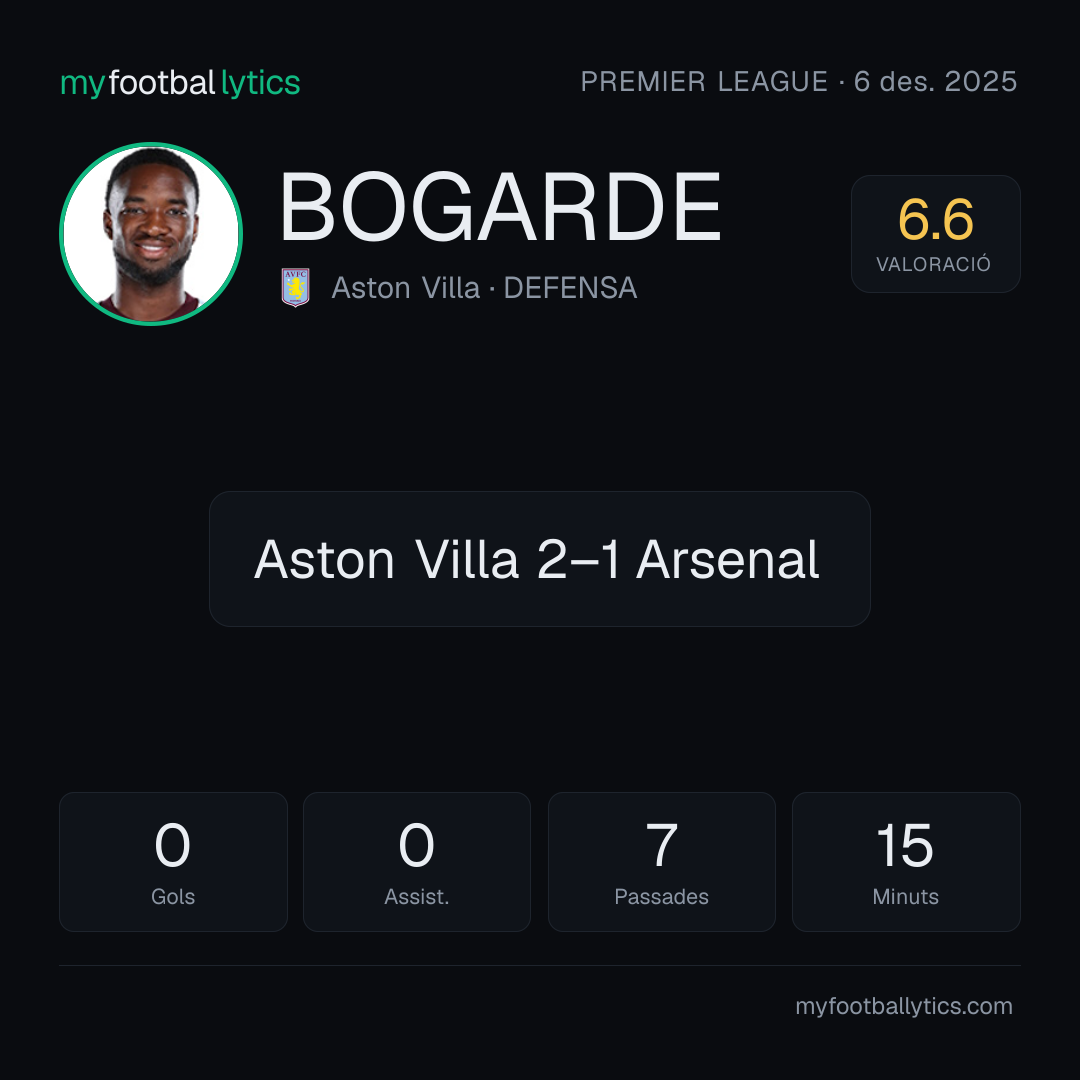
Task: Open the myfootballytics.com footer link
Action: tap(904, 1006)
